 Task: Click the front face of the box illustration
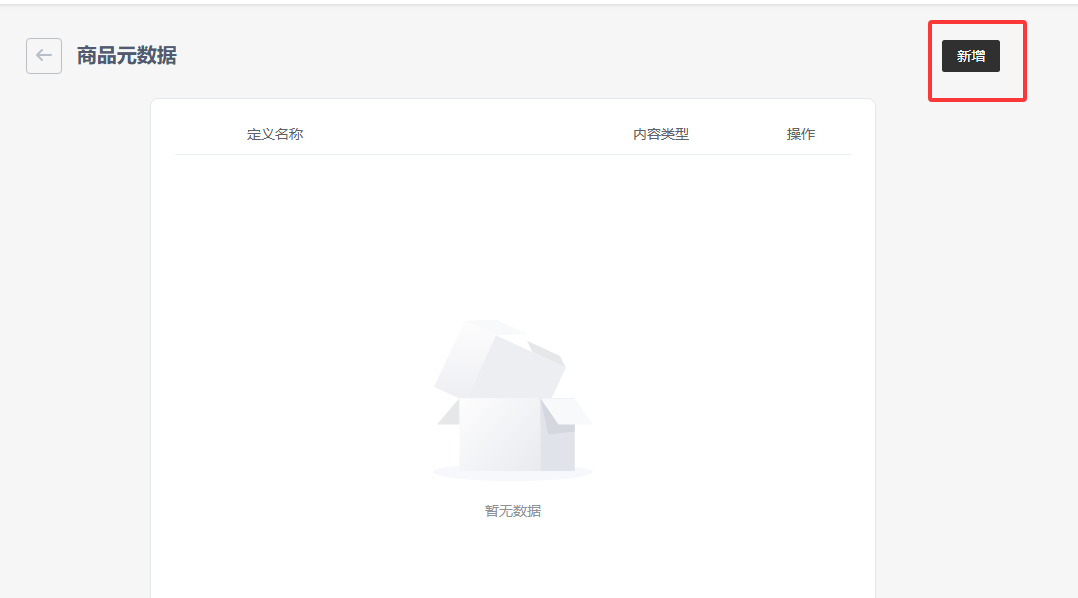(x=499, y=435)
